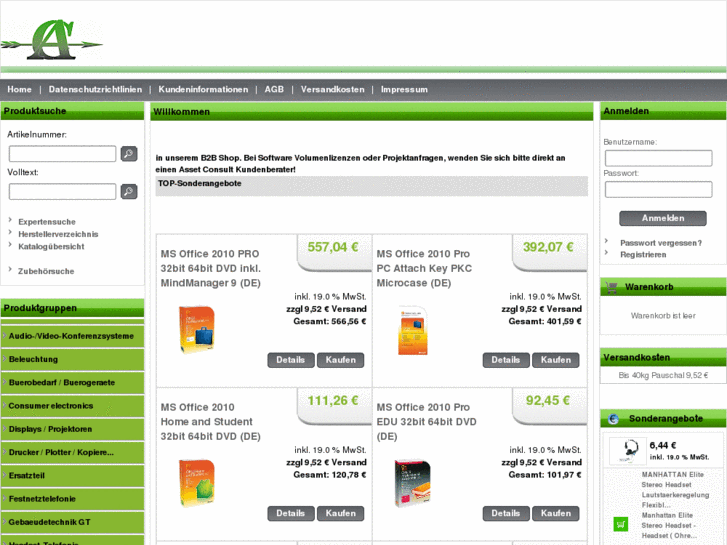Click the 392,07 € price tag
The image size is (727, 545).
(548, 247)
